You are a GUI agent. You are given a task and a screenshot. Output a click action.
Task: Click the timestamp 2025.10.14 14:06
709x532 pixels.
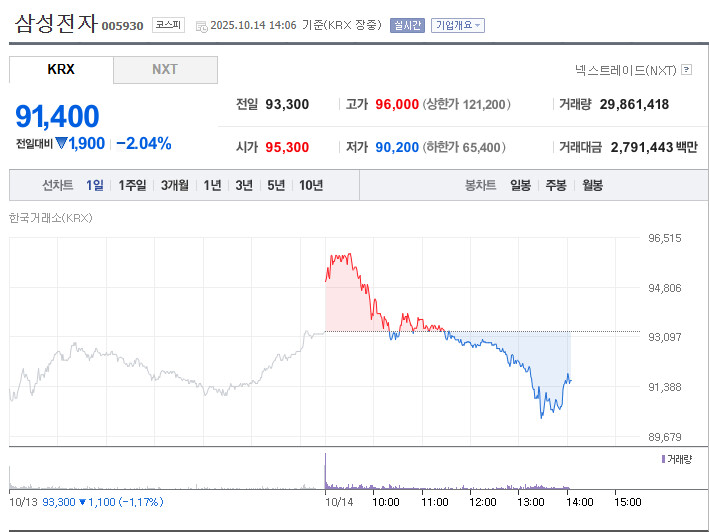[x=253, y=25]
